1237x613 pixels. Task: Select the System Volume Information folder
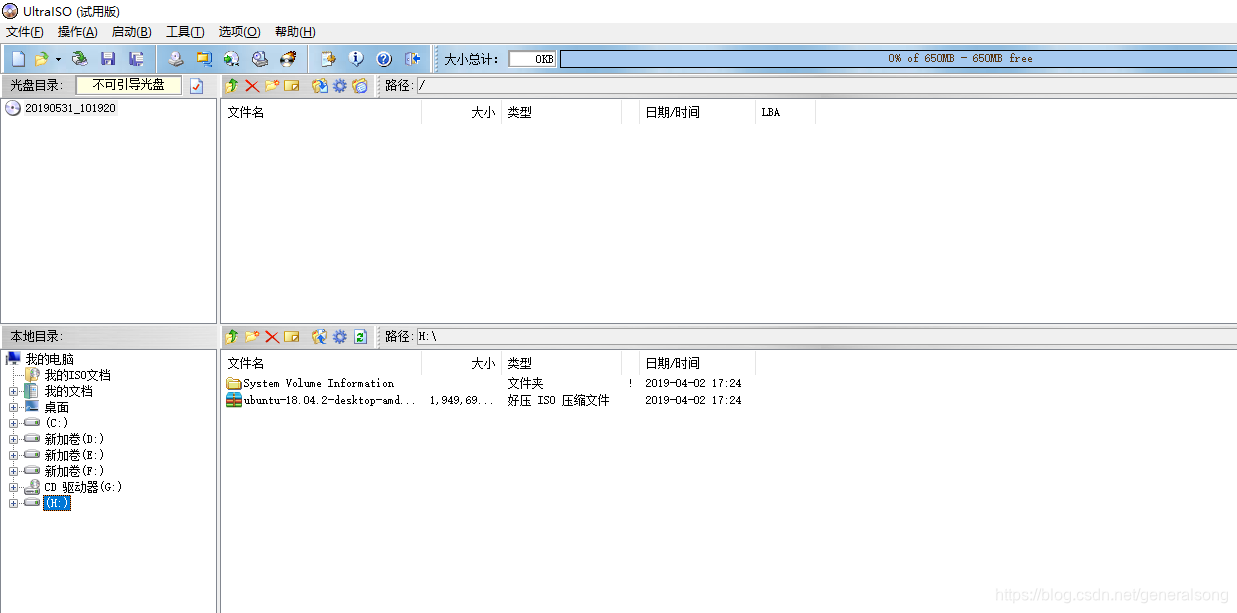[x=319, y=383]
